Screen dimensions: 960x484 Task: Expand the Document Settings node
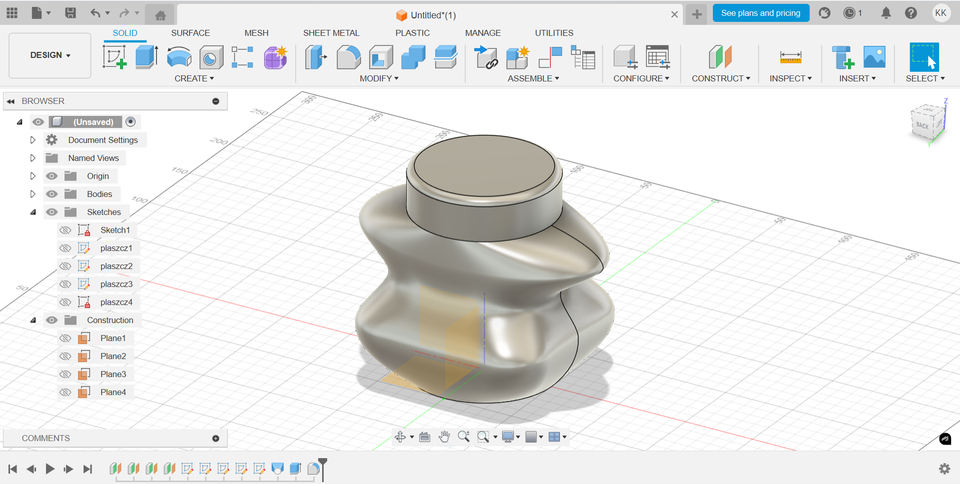33,140
